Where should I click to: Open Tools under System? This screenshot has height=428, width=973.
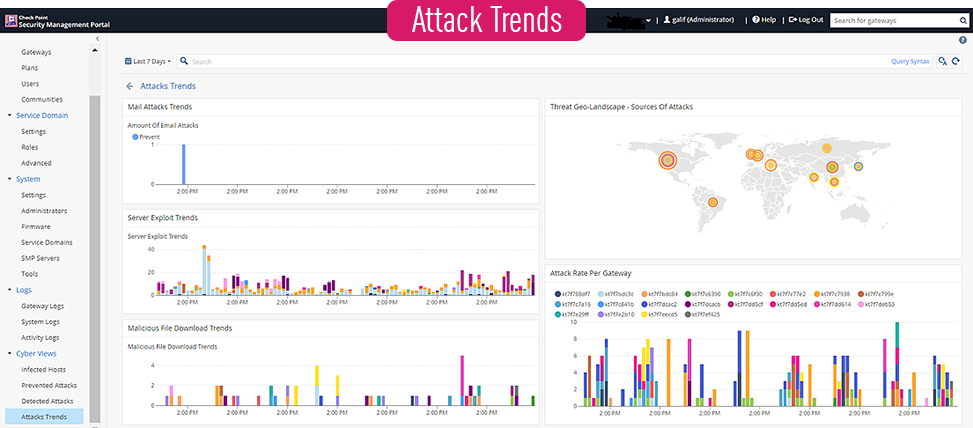[29, 274]
